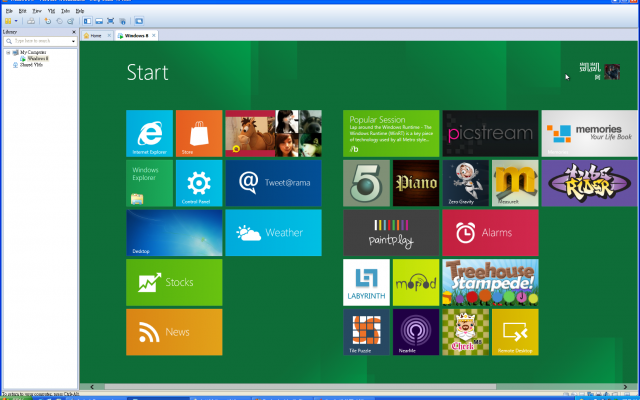The height and width of the screenshot is (400, 640).
Task: Launch the Labyrinth tile
Action: click(x=367, y=282)
